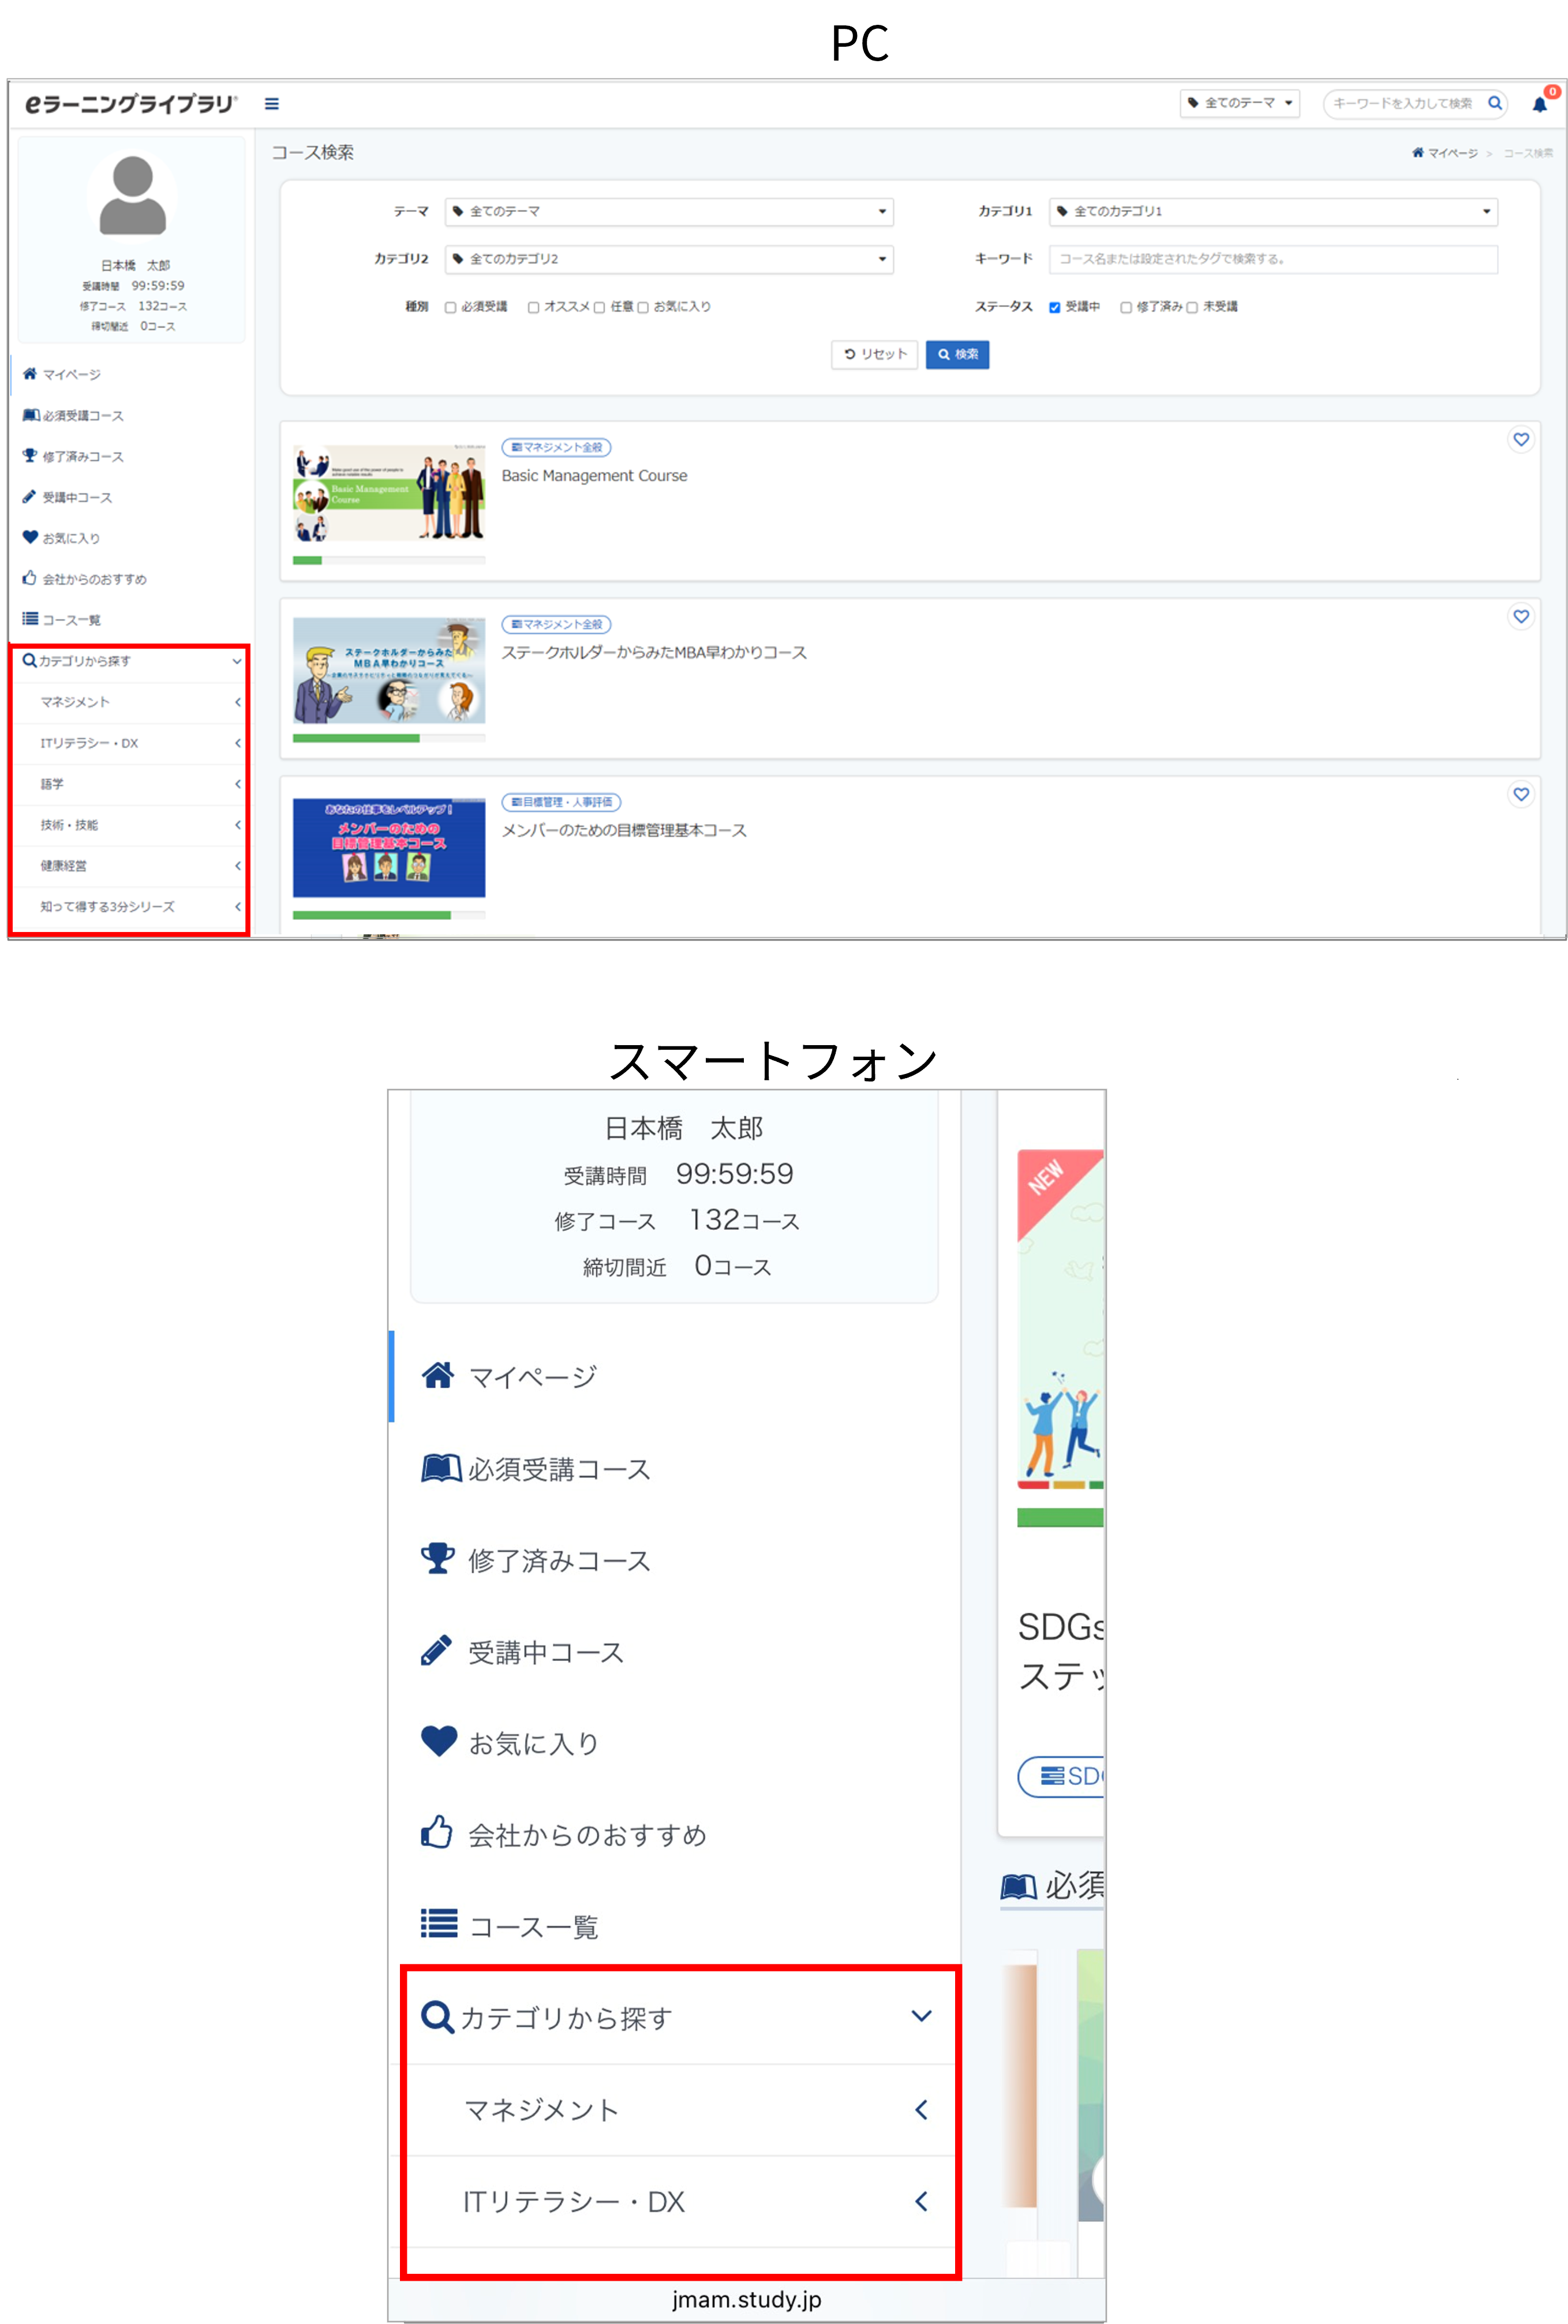Favorite ステークホルダーからみたMBA course heart icon
Image resolution: width=1568 pixels, height=2324 pixels.
pyautogui.click(x=1520, y=617)
